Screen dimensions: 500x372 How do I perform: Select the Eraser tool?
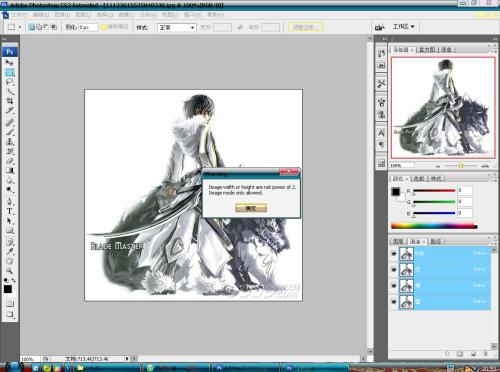tap(9, 161)
